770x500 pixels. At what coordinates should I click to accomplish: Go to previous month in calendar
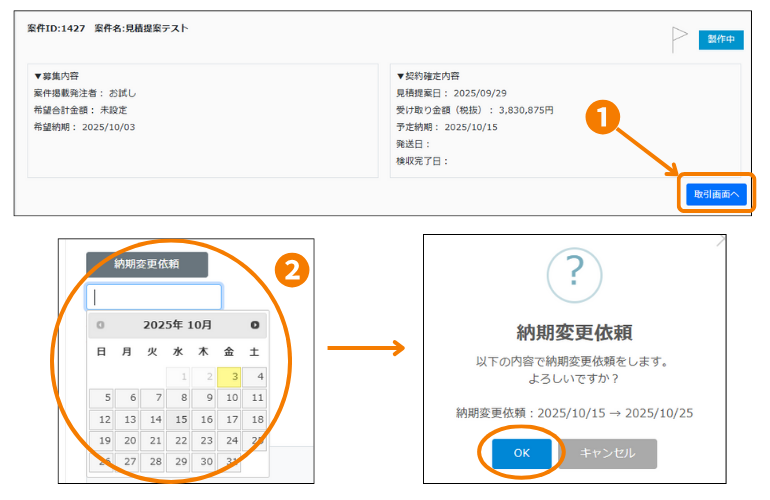(100, 325)
